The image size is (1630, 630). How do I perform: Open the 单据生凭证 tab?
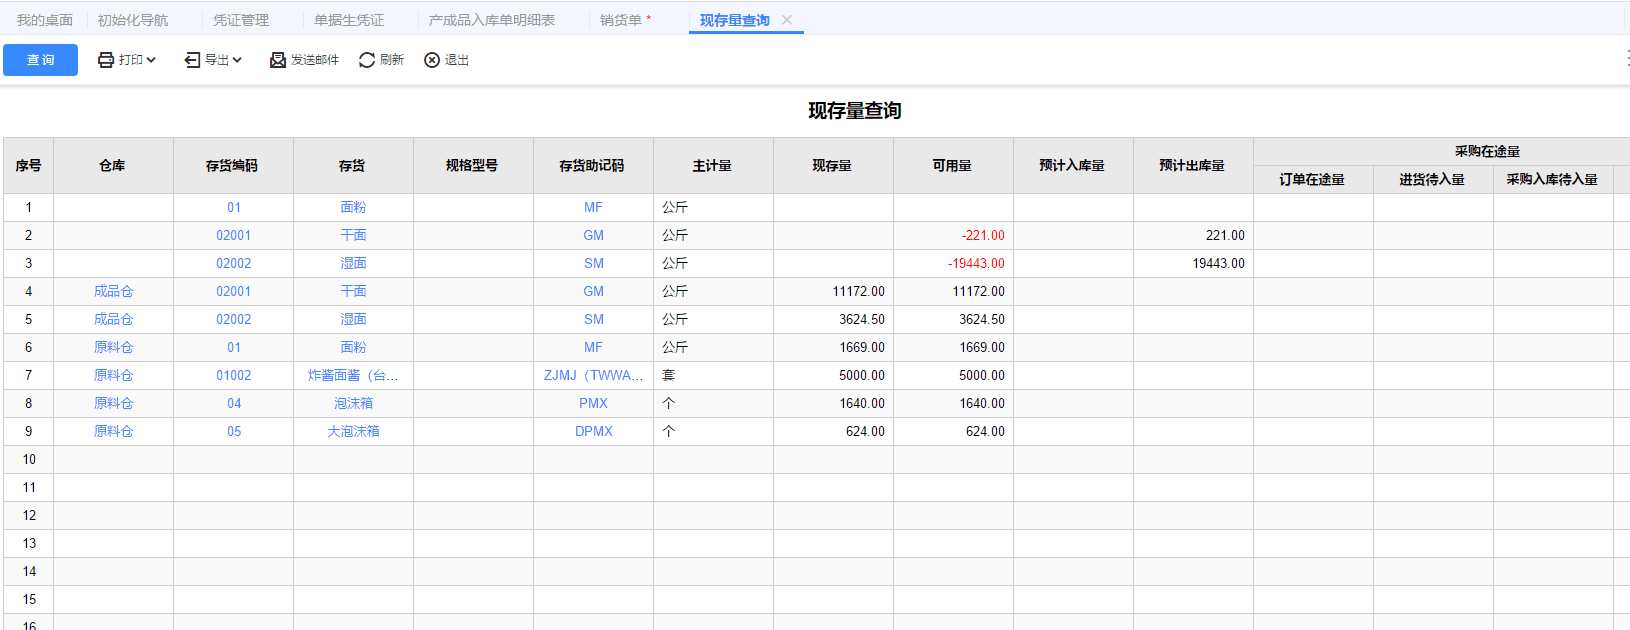(349, 20)
